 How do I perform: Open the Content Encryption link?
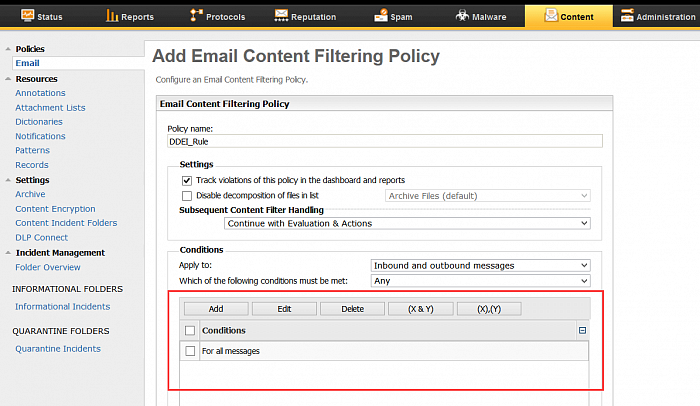pyautogui.click(x=55, y=209)
